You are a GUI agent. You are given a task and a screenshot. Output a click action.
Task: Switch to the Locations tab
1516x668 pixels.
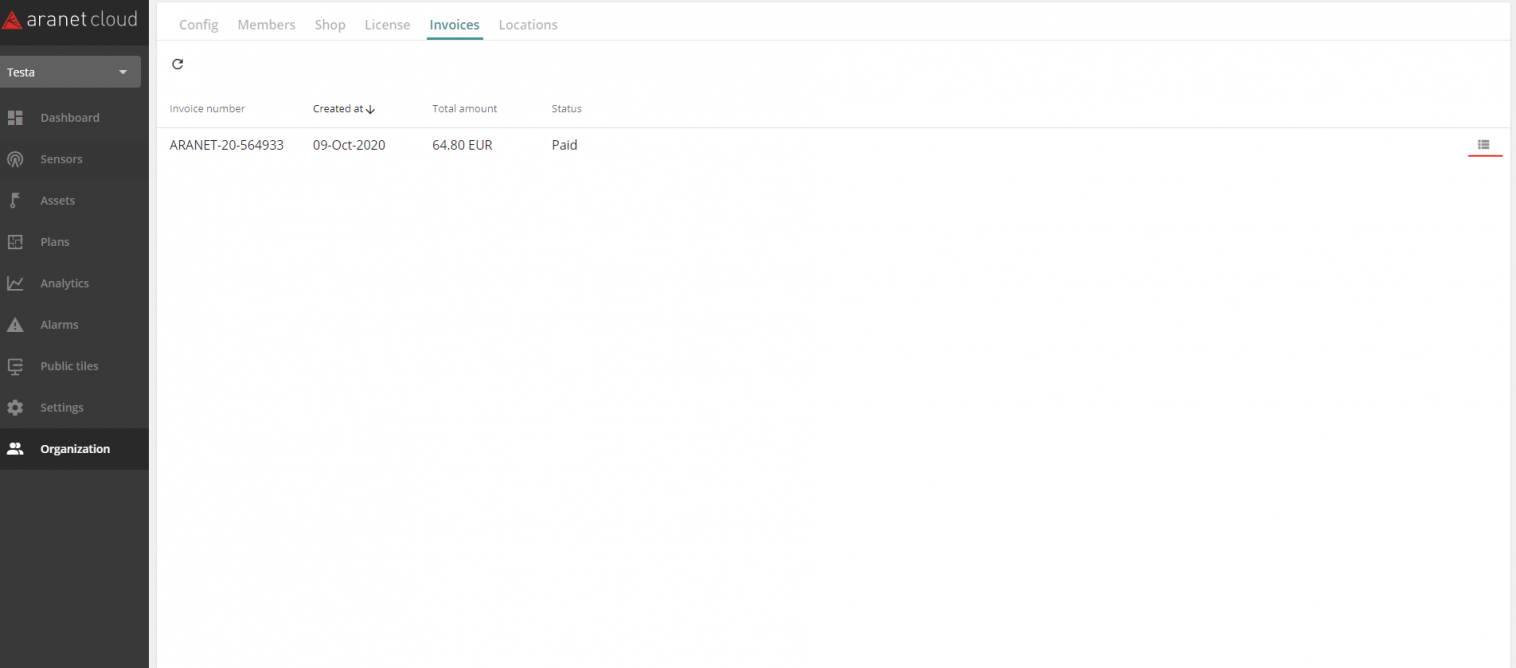click(528, 25)
